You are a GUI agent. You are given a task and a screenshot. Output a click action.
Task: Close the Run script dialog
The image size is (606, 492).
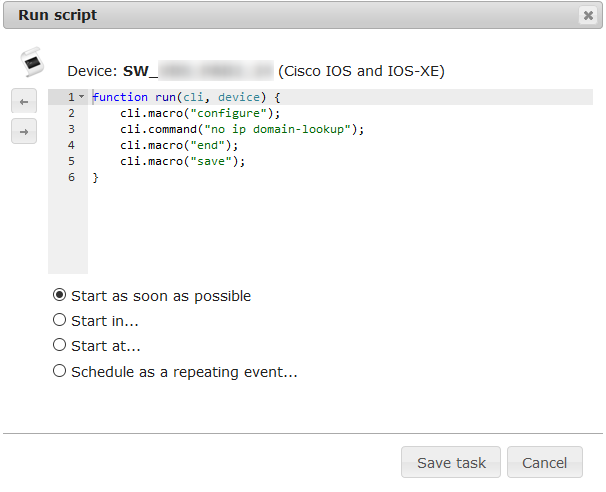coord(588,15)
